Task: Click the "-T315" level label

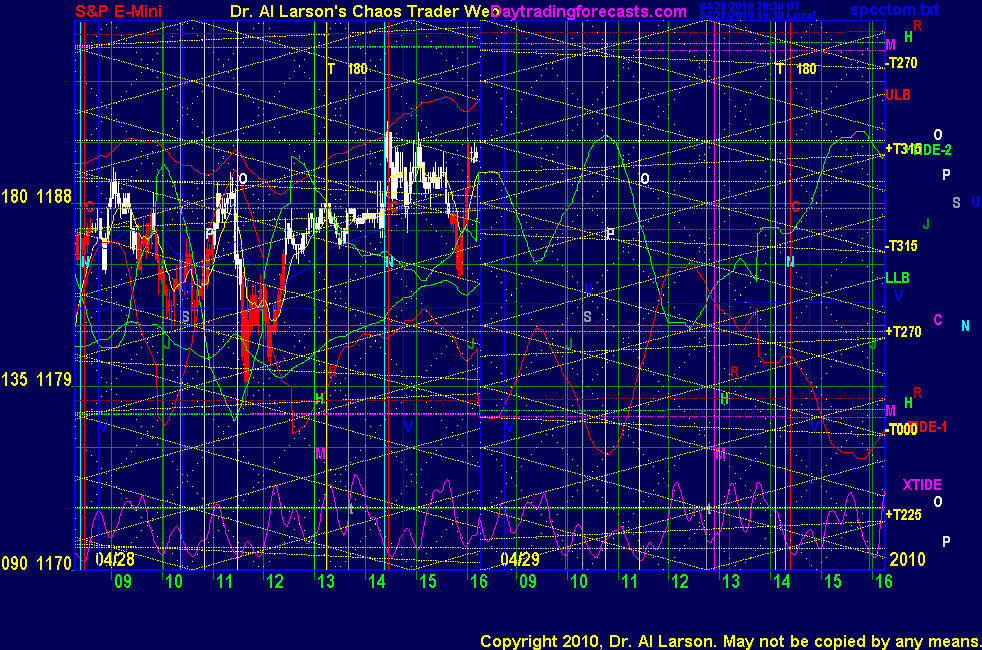Action: click(902, 246)
